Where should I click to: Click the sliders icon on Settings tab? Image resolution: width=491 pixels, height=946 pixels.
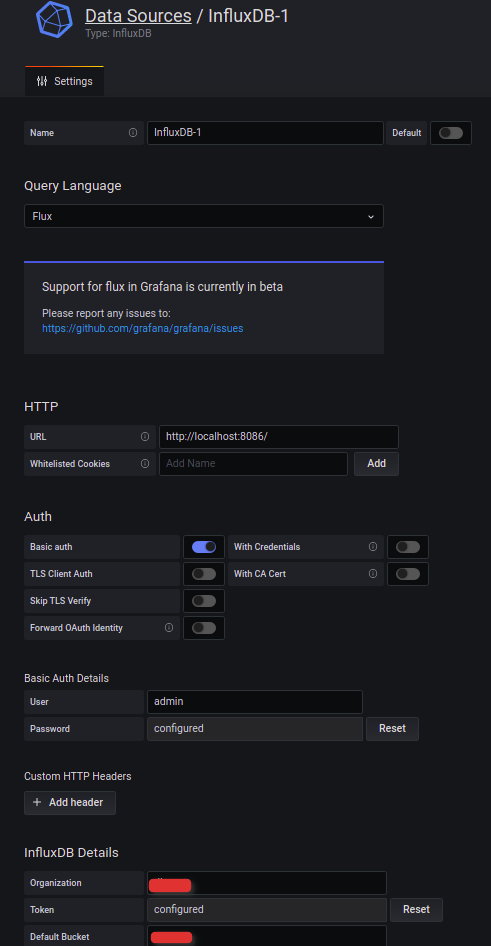pos(42,81)
